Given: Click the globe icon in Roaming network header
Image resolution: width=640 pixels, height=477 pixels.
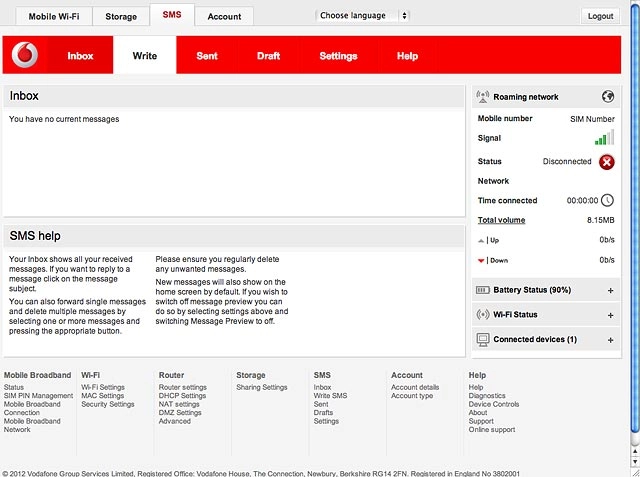Looking at the screenshot, I should pos(608,97).
